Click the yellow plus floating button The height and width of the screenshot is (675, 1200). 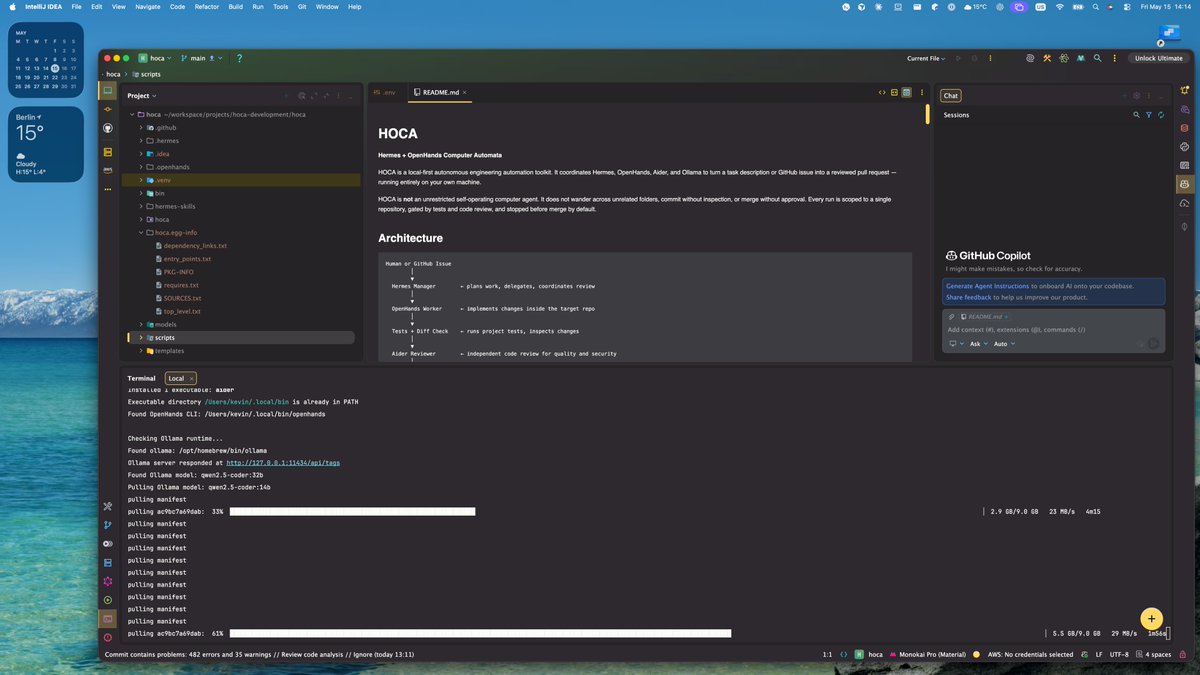coord(1151,618)
